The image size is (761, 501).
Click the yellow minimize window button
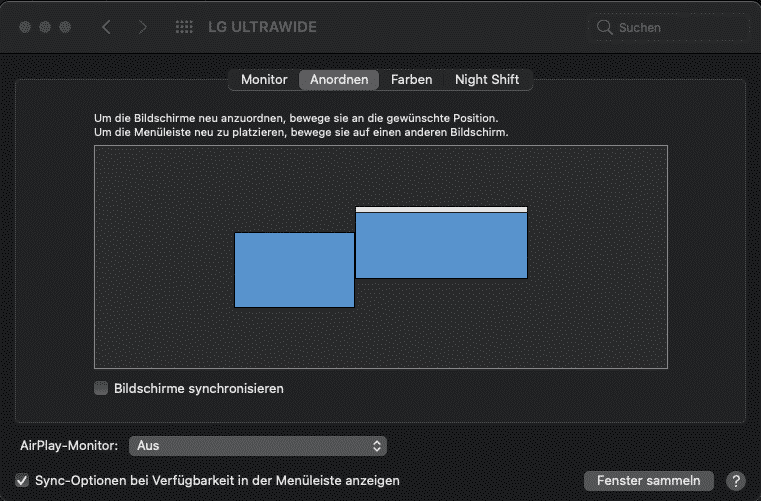pos(44,27)
